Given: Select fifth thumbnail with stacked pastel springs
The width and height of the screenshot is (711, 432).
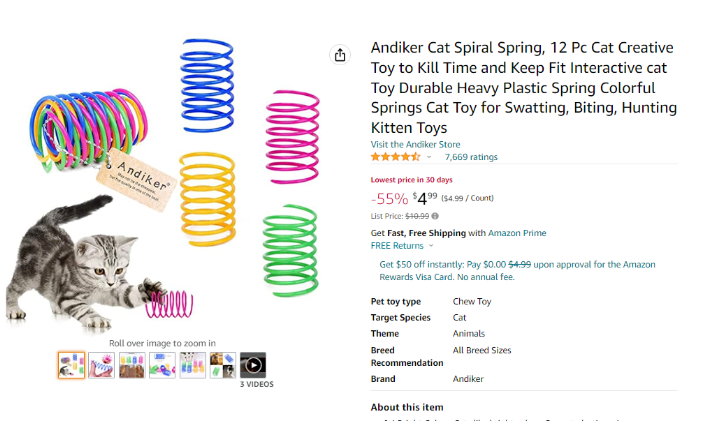Looking at the screenshot, I should click(x=193, y=365).
